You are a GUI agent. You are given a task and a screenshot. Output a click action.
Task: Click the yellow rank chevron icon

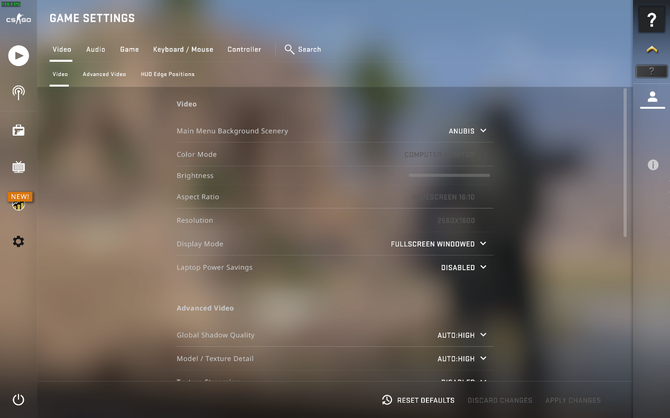(652, 50)
